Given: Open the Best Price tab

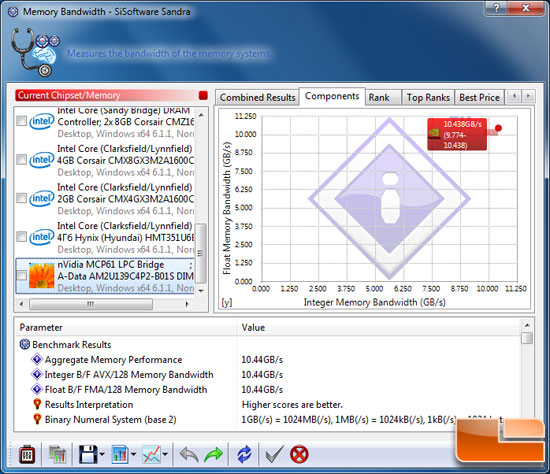Looking at the screenshot, I should pos(479,98).
